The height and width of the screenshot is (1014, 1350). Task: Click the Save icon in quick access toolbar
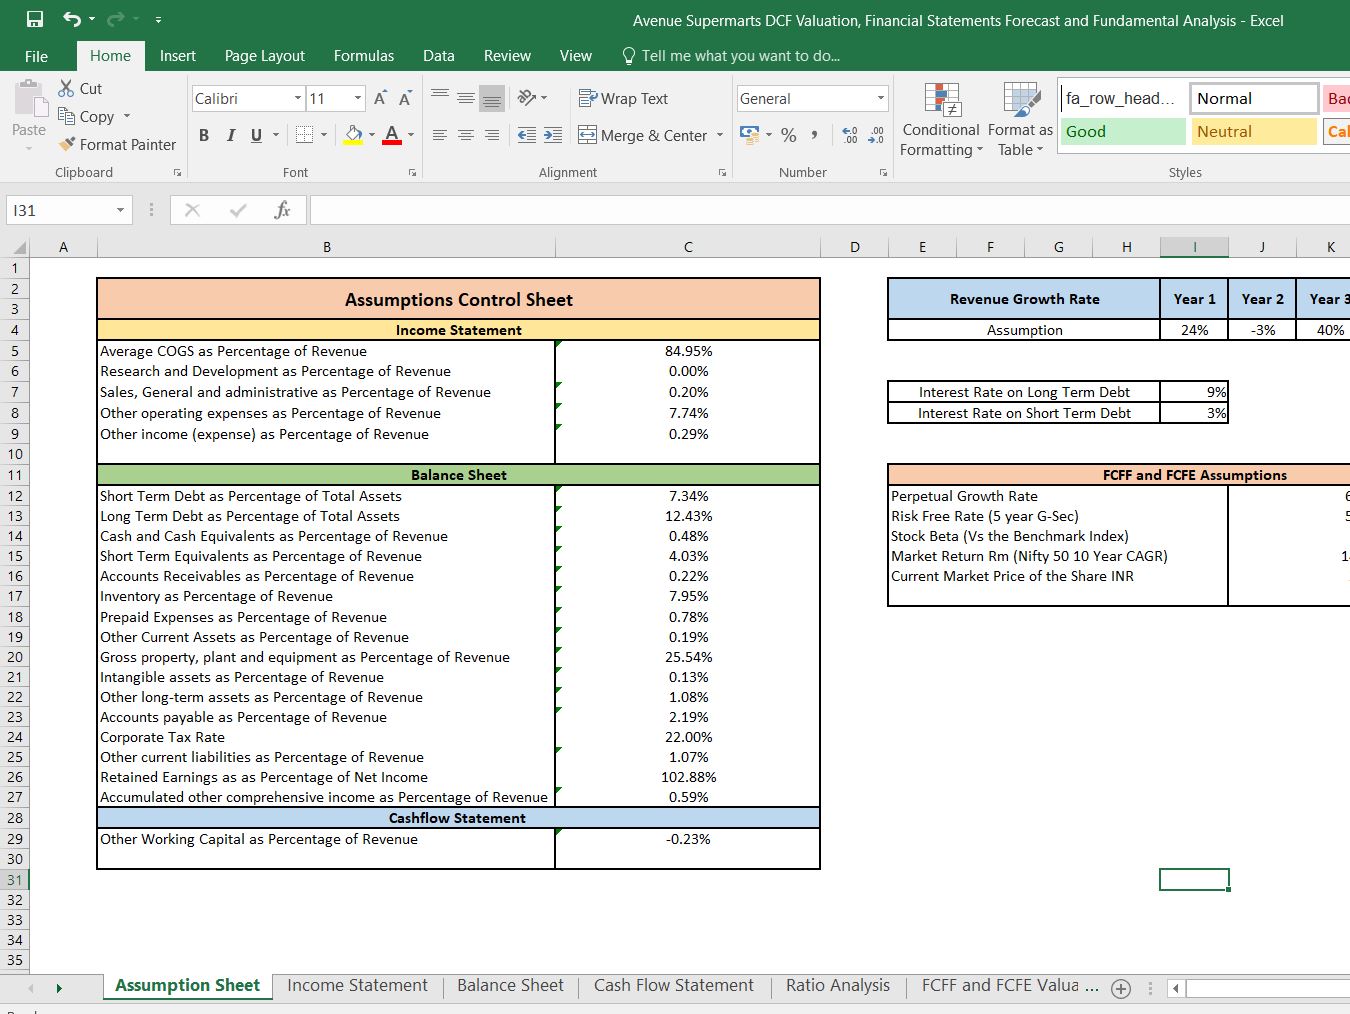[x=35, y=19]
